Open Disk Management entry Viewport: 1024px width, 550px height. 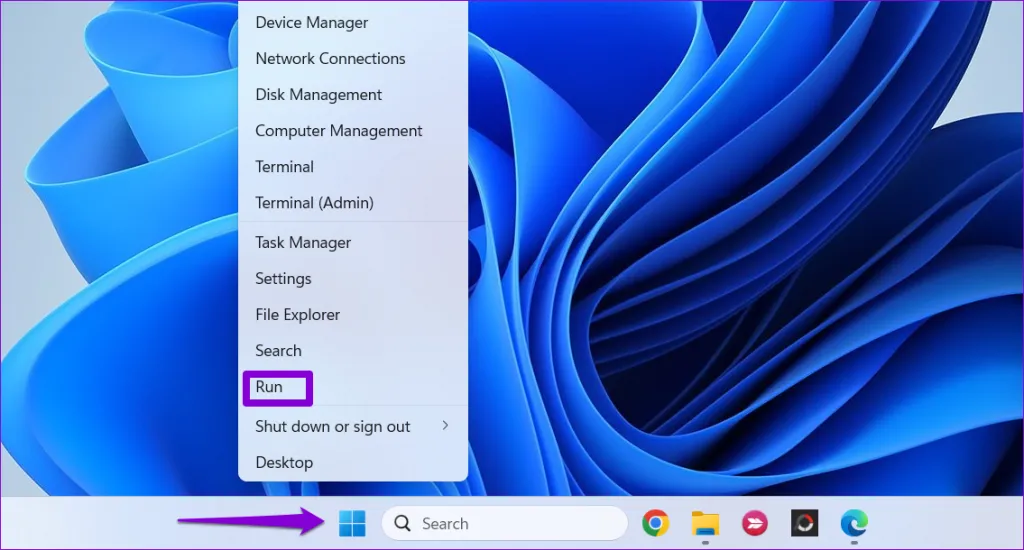(318, 94)
